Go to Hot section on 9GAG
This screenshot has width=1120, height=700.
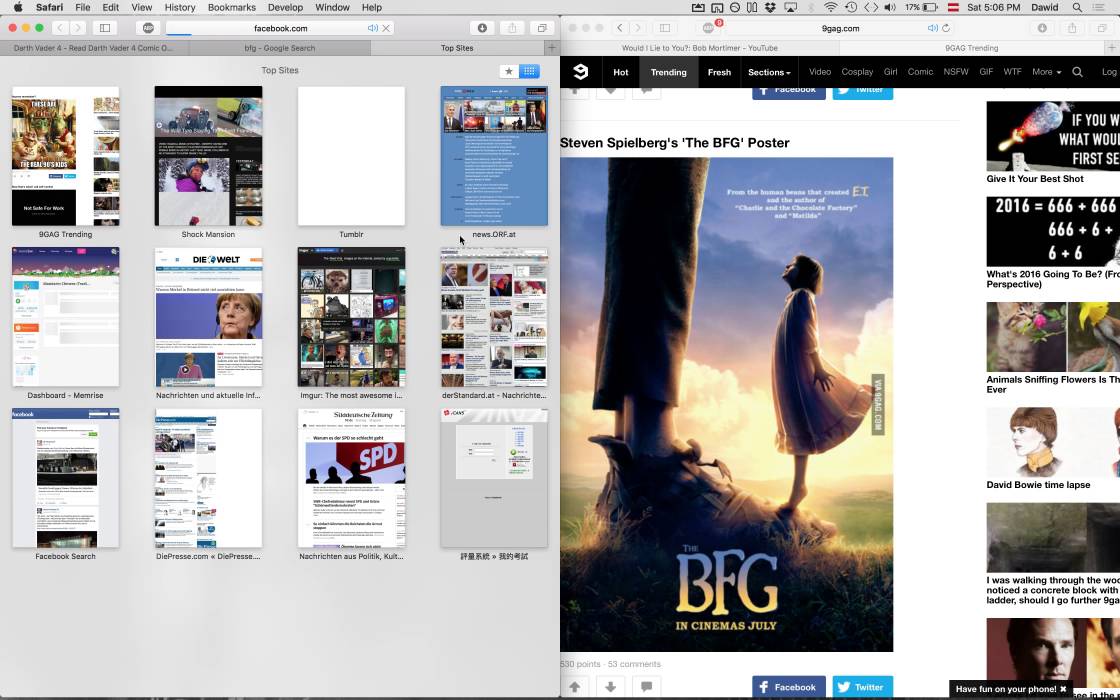pyautogui.click(x=621, y=72)
